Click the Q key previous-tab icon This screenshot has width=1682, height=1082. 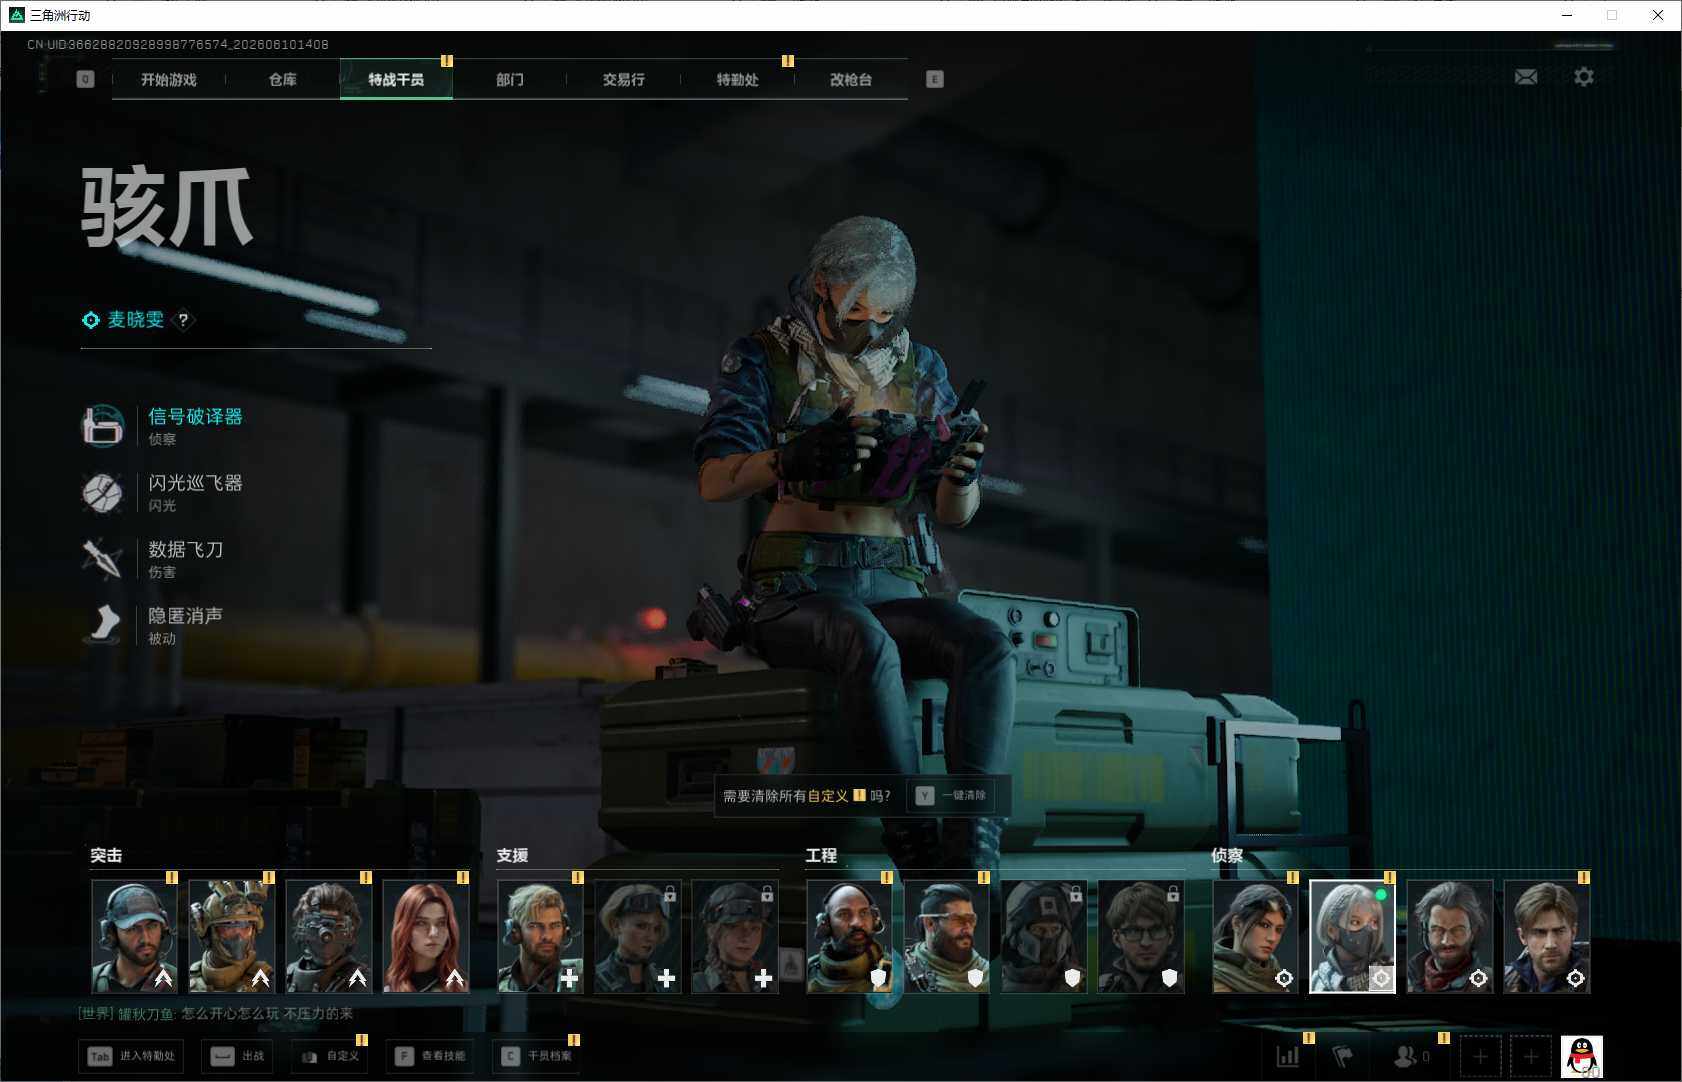[85, 79]
